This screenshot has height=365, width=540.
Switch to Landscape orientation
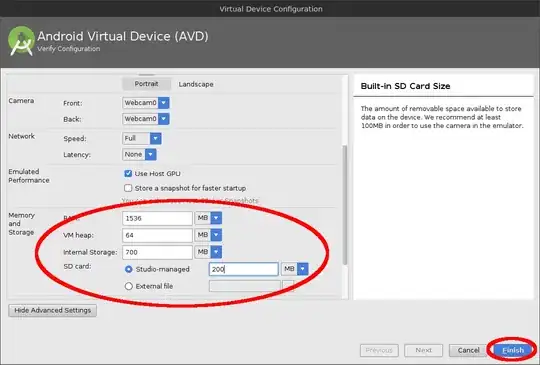[196, 84]
